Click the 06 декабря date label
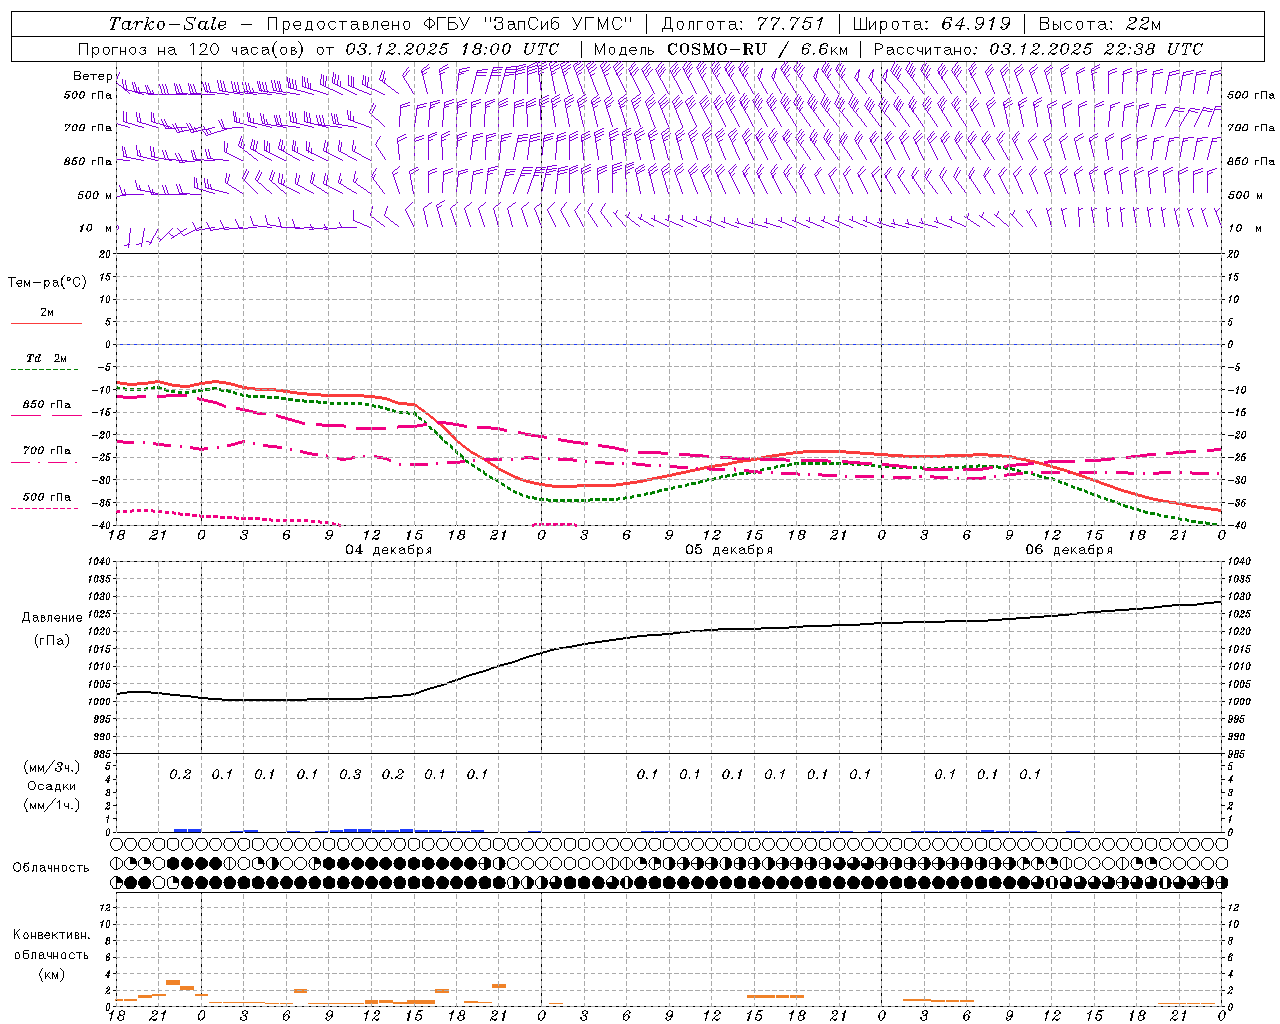1280x1024 pixels. (1068, 550)
